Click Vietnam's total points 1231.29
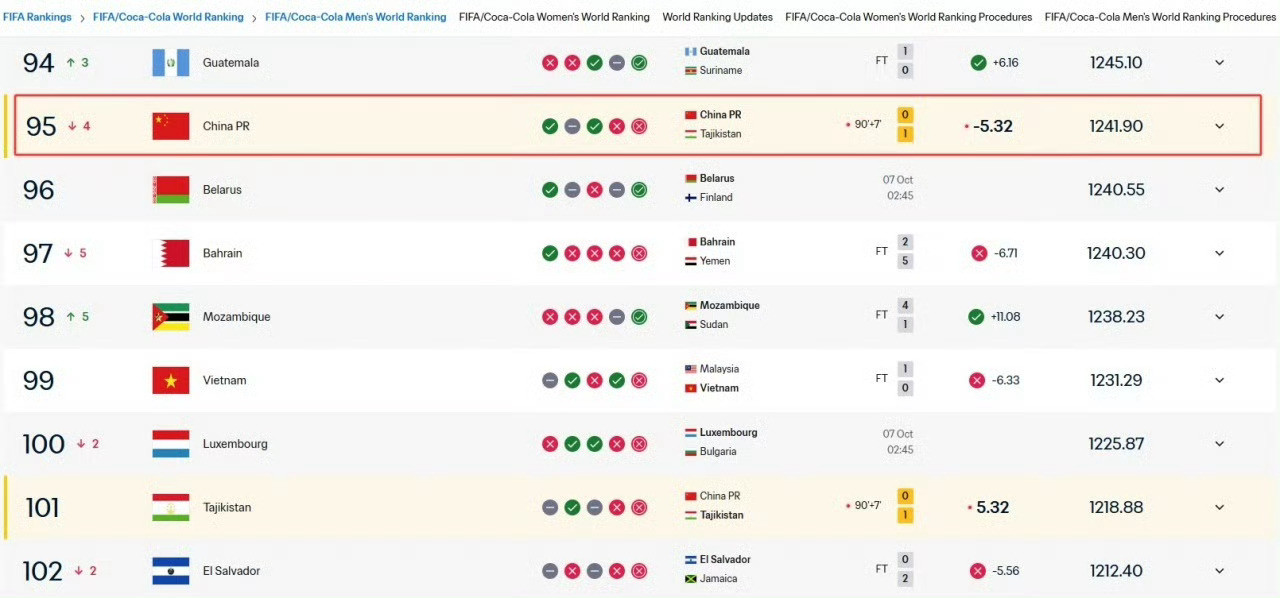Viewport: 1280px width, 598px height. (x=1117, y=380)
